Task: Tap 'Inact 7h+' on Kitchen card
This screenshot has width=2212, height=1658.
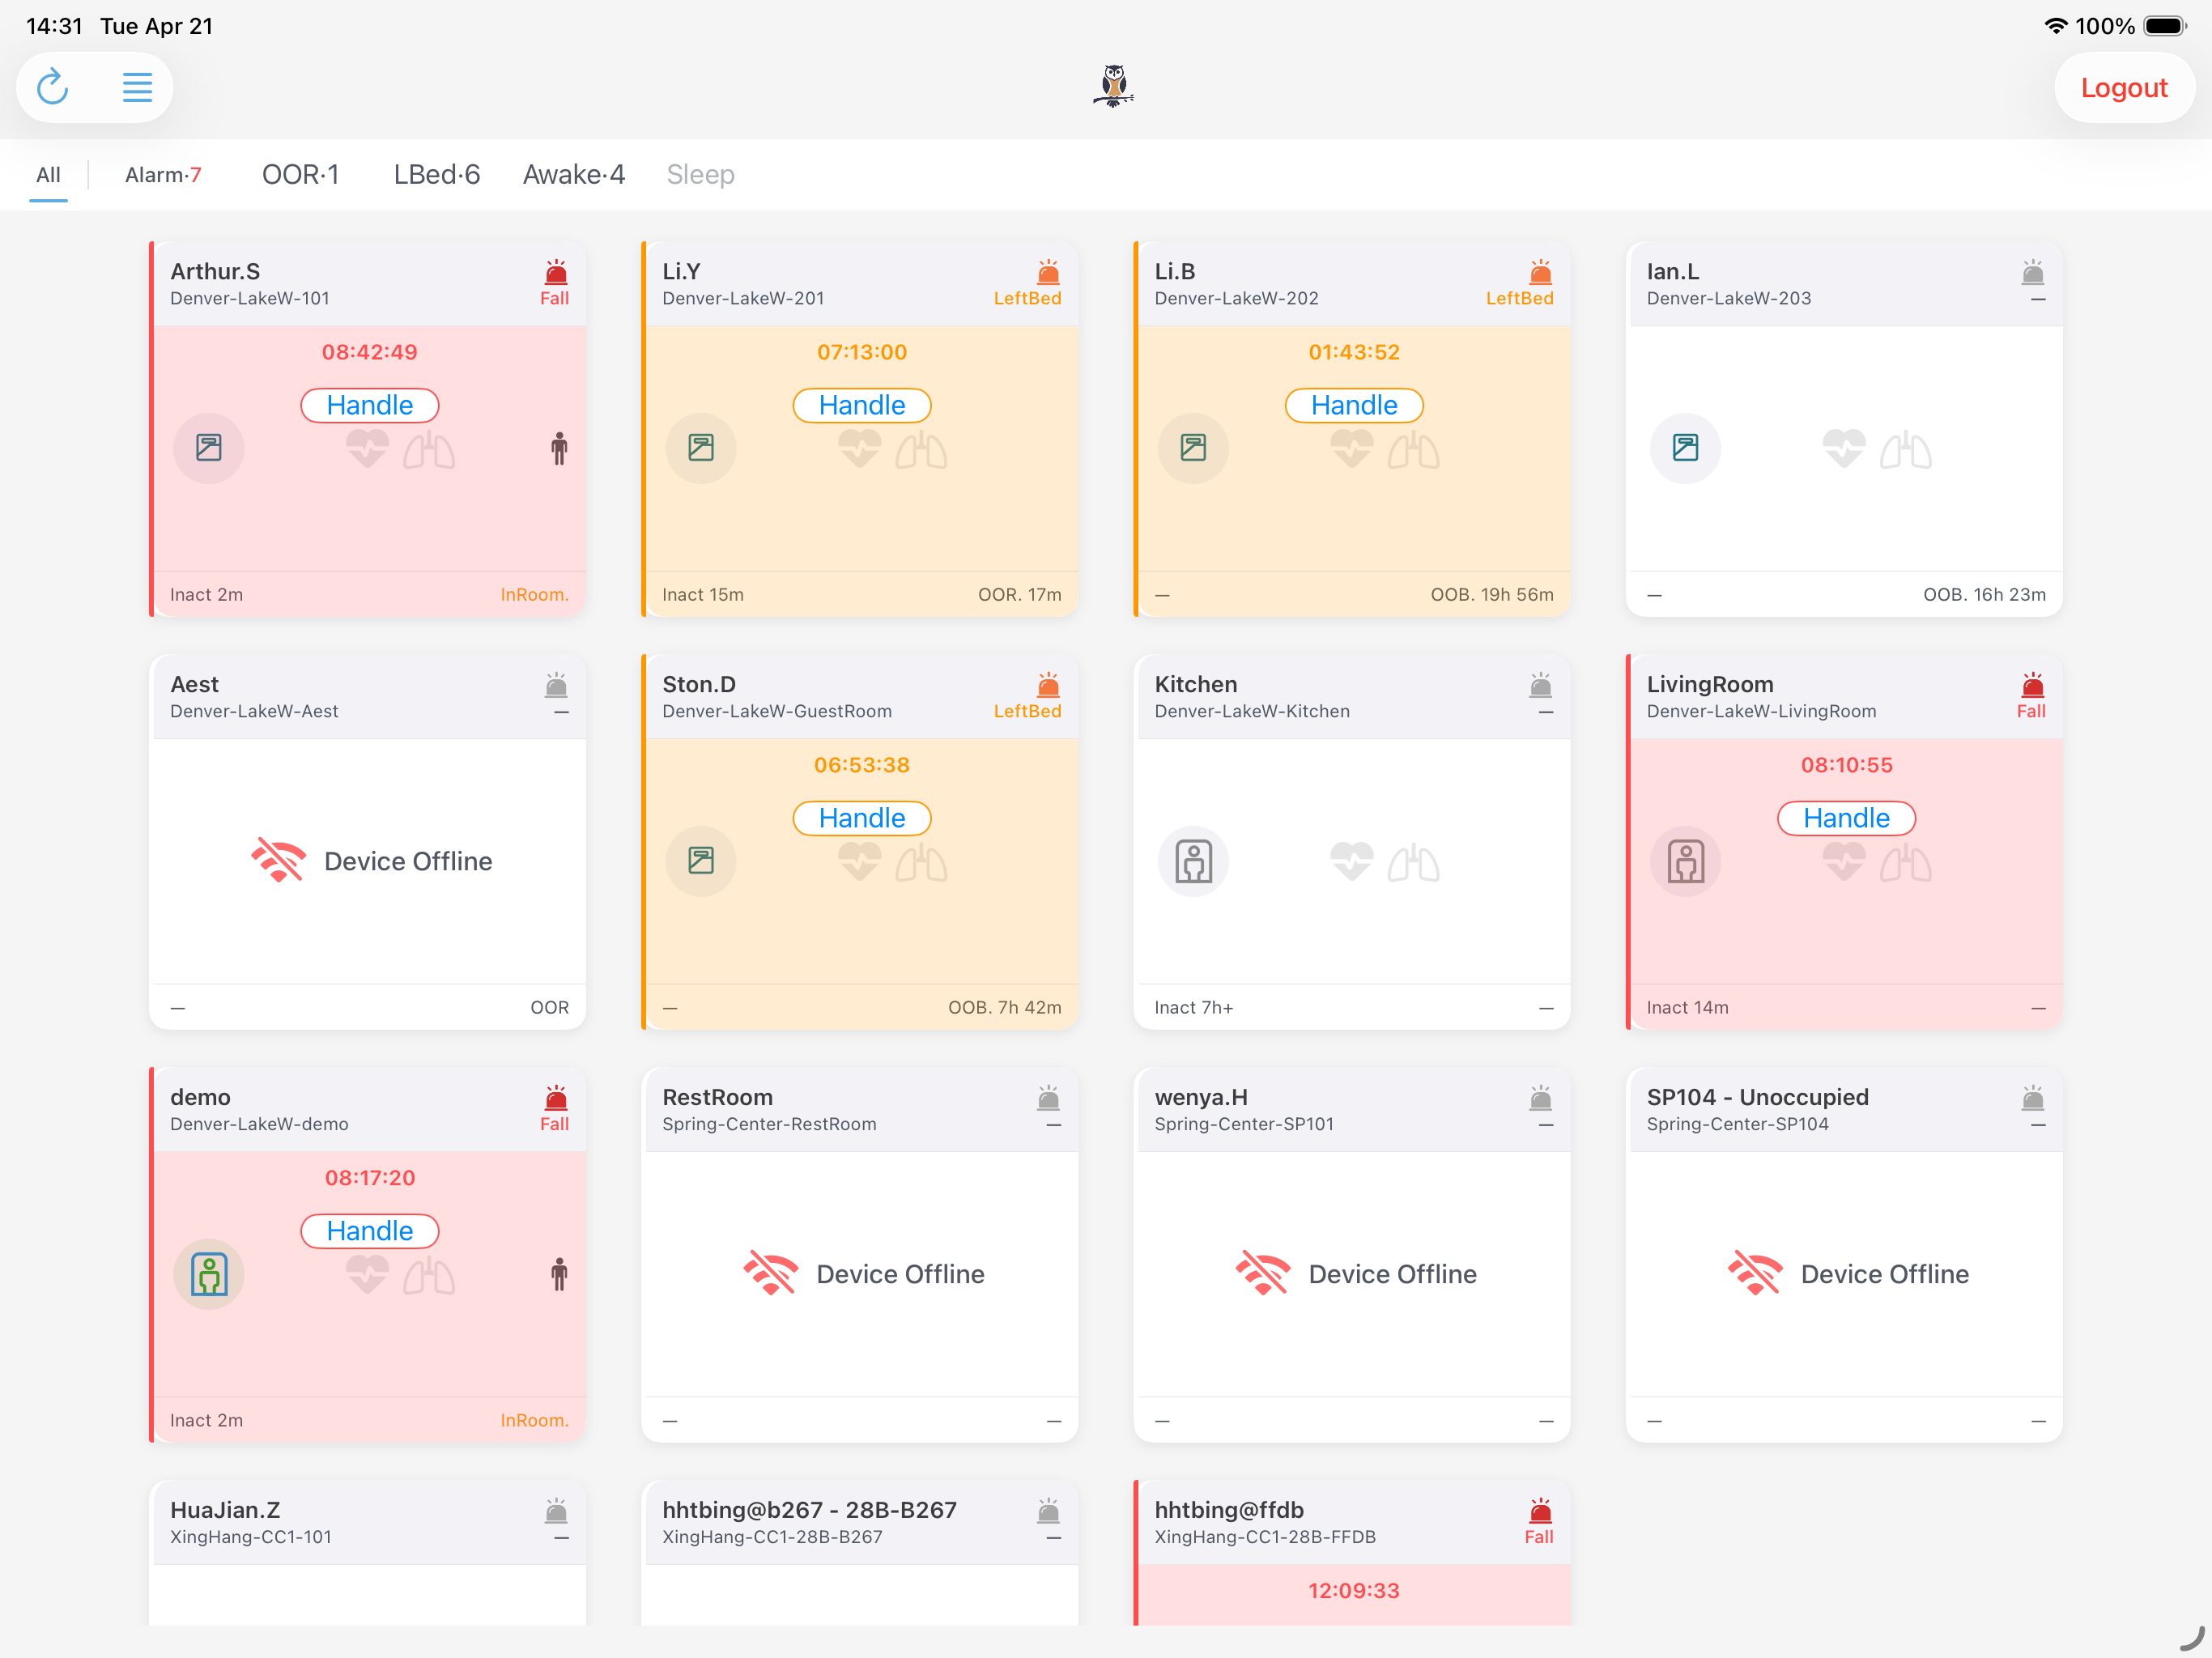Action: tap(1194, 1008)
